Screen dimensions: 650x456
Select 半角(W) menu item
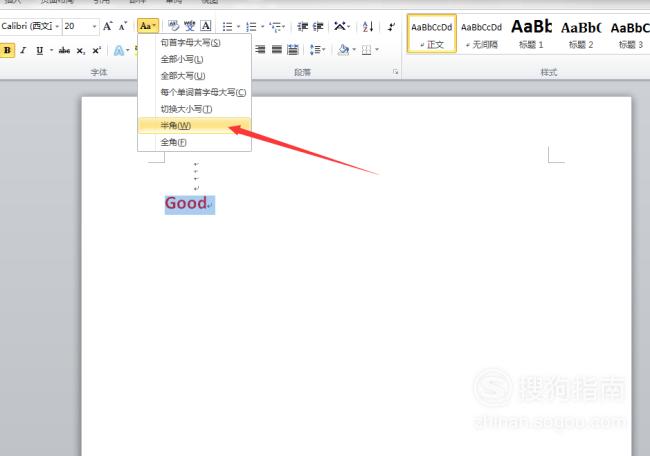click(194, 126)
